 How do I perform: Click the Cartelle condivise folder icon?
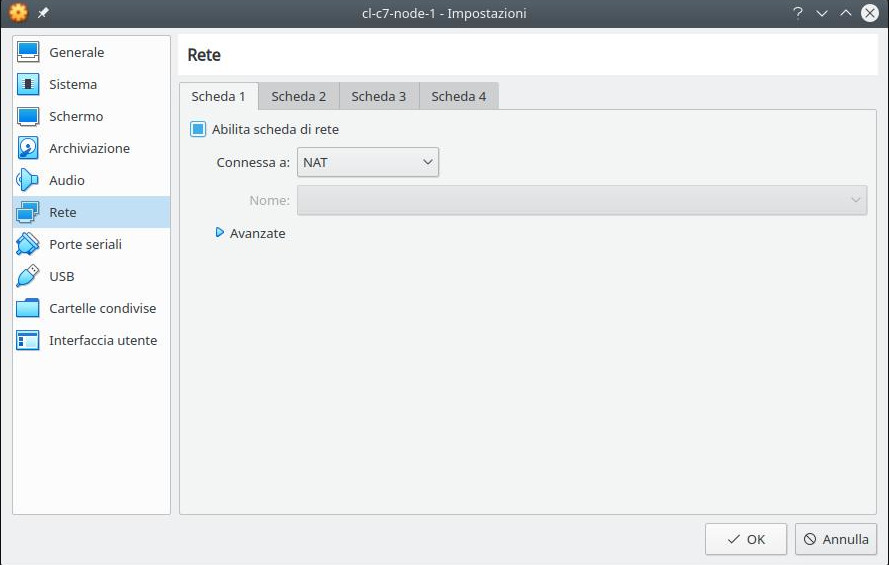pyautogui.click(x=28, y=308)
